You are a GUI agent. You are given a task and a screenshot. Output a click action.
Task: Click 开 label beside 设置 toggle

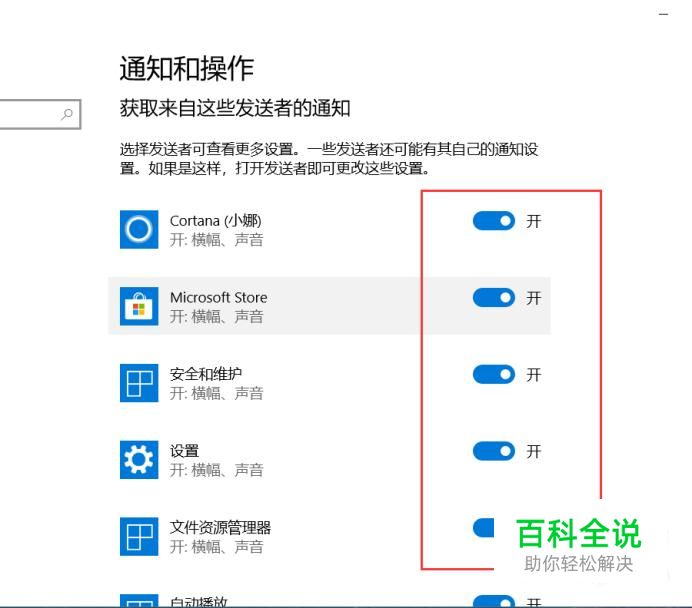tap(534, 451)
